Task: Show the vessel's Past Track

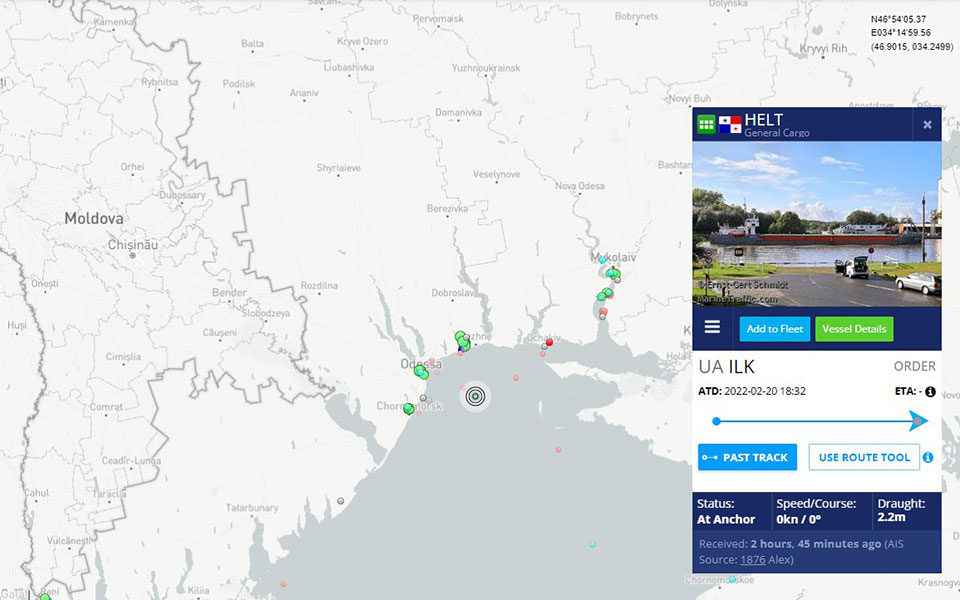Action: pos(747,457)
